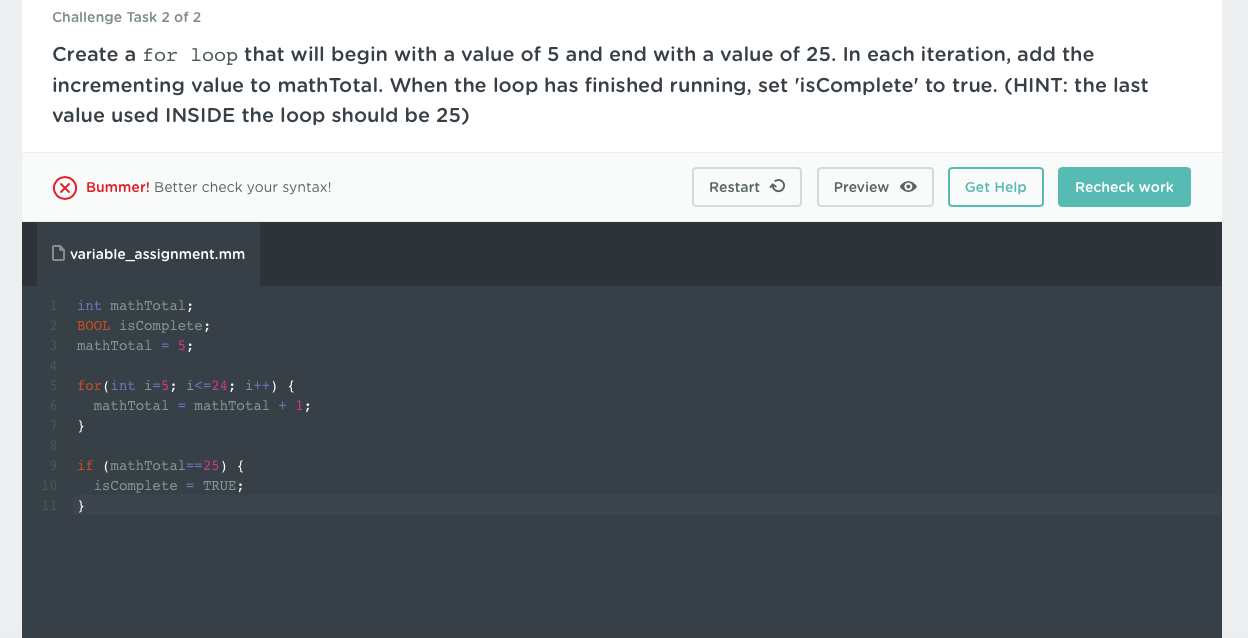The image size is (1248, 638).
Task: Place cursor in the isComplete = TRUE line
Action: click(x=168, y=486)
